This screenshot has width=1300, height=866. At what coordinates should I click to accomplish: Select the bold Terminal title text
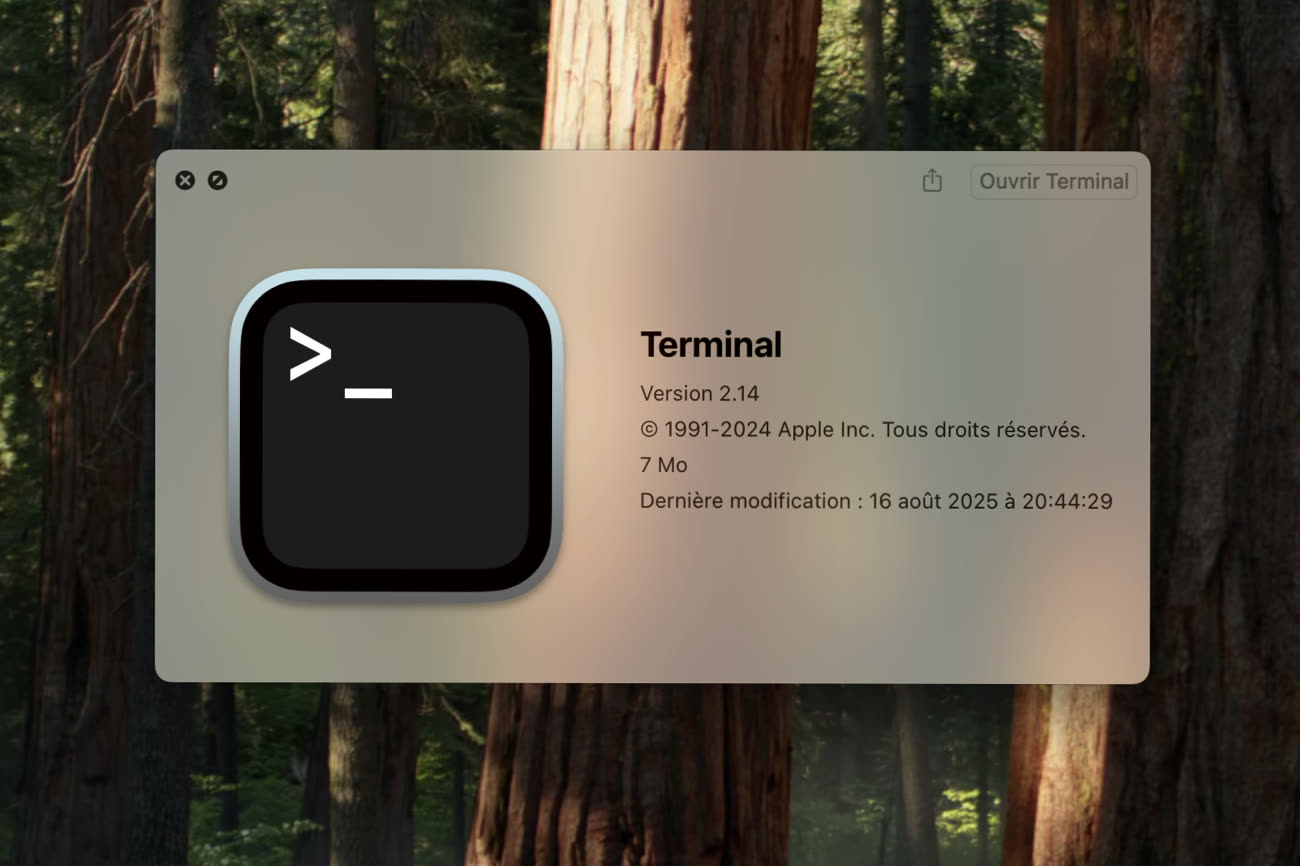point(710,345)
